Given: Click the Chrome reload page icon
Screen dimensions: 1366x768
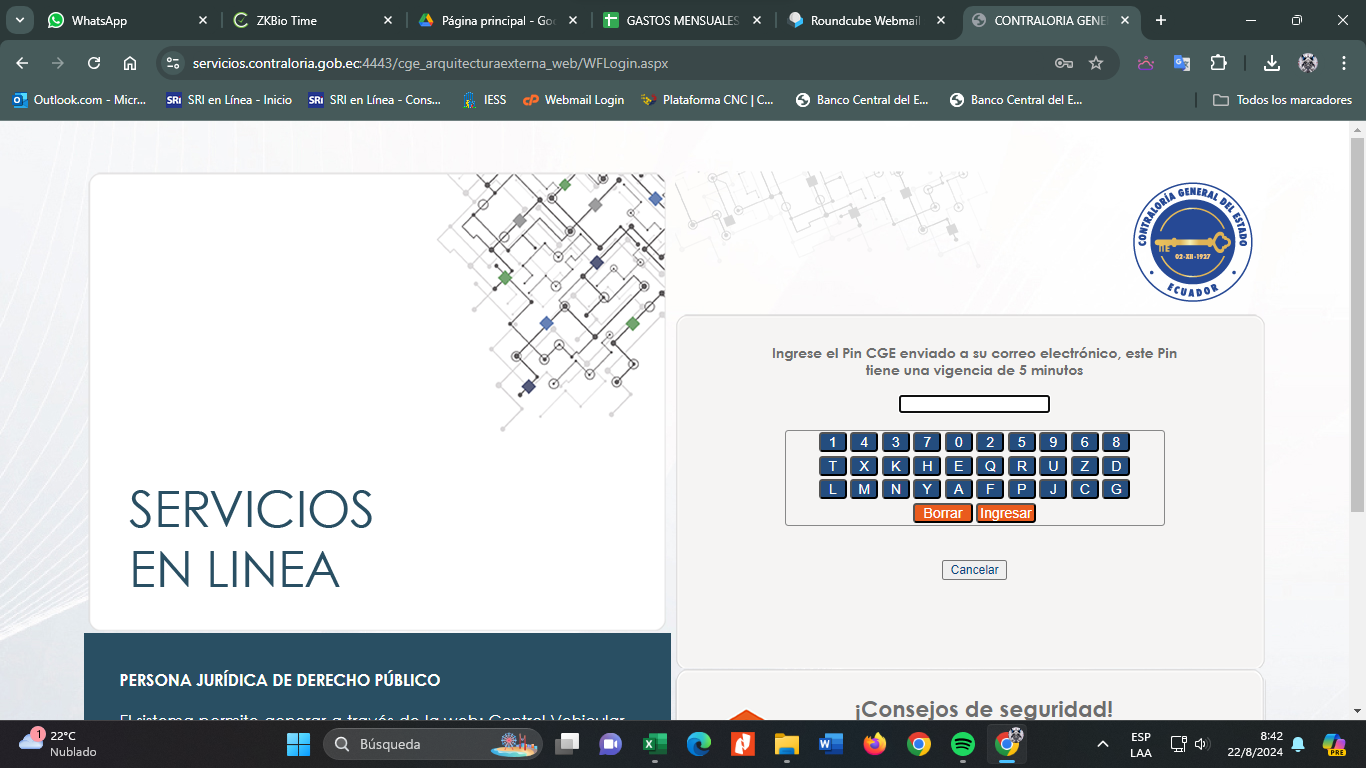Looking at the screenshot, I should 94,63.
